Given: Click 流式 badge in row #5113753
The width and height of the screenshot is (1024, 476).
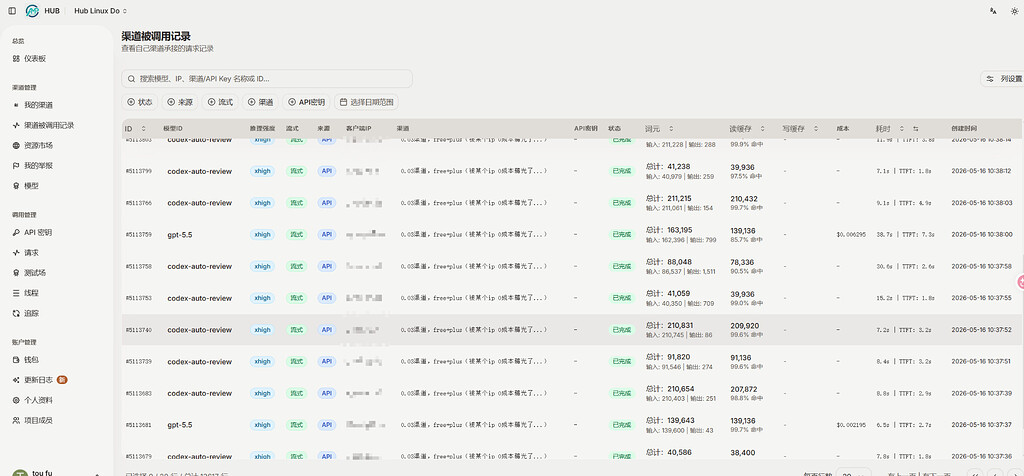Looking at the screenshot, I should click(296, 298).
